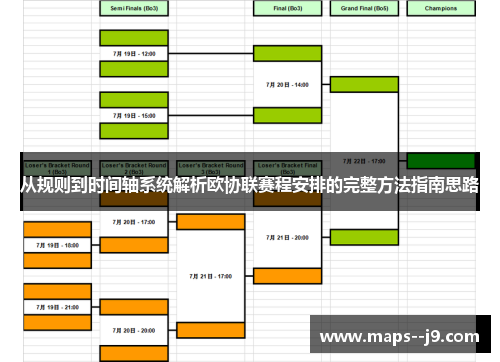Select the Semi Finals (Bo3) header cell
The width and height of the screenshot is (500, 362).
point(134,8)
